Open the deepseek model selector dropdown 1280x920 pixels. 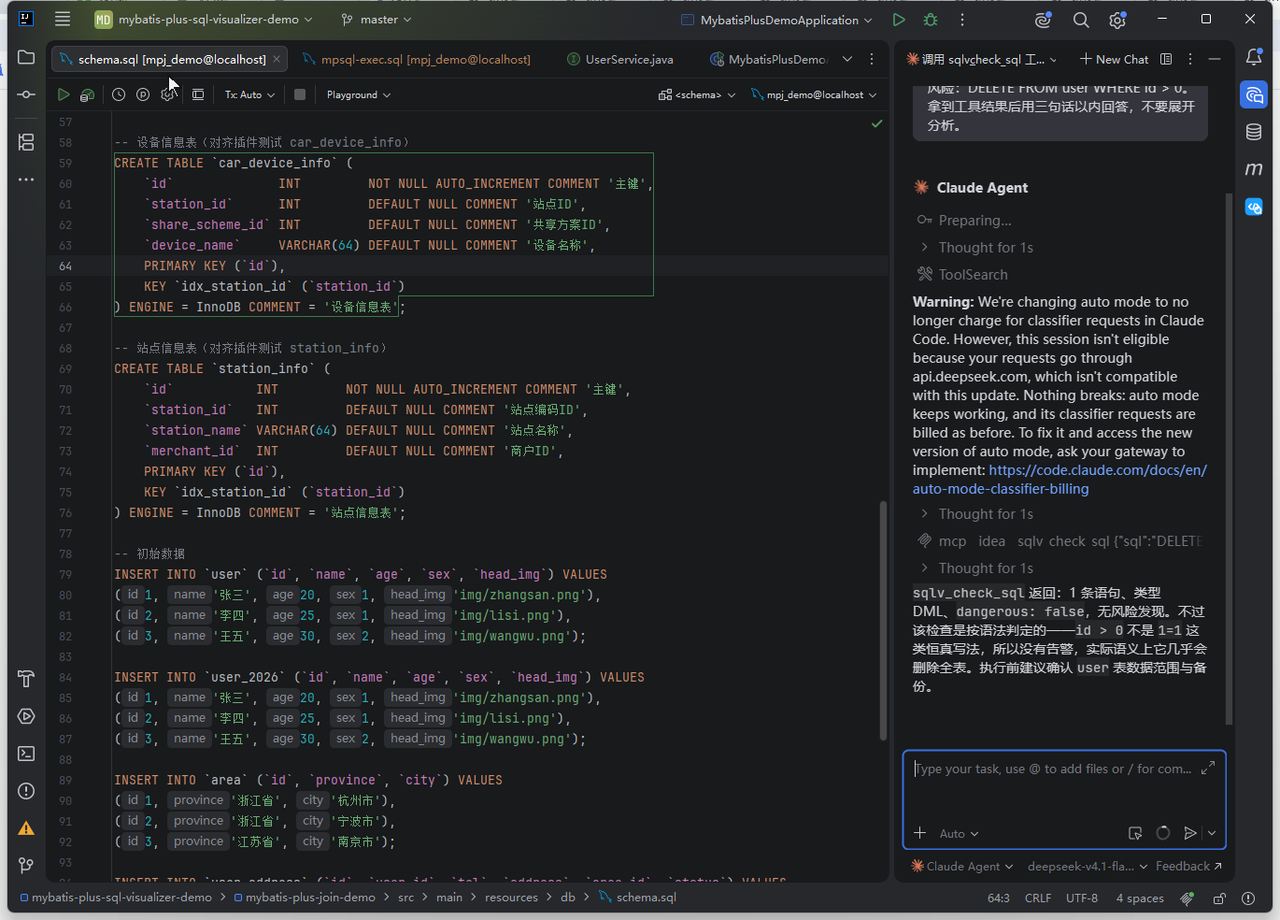[x=1086, y=866]
